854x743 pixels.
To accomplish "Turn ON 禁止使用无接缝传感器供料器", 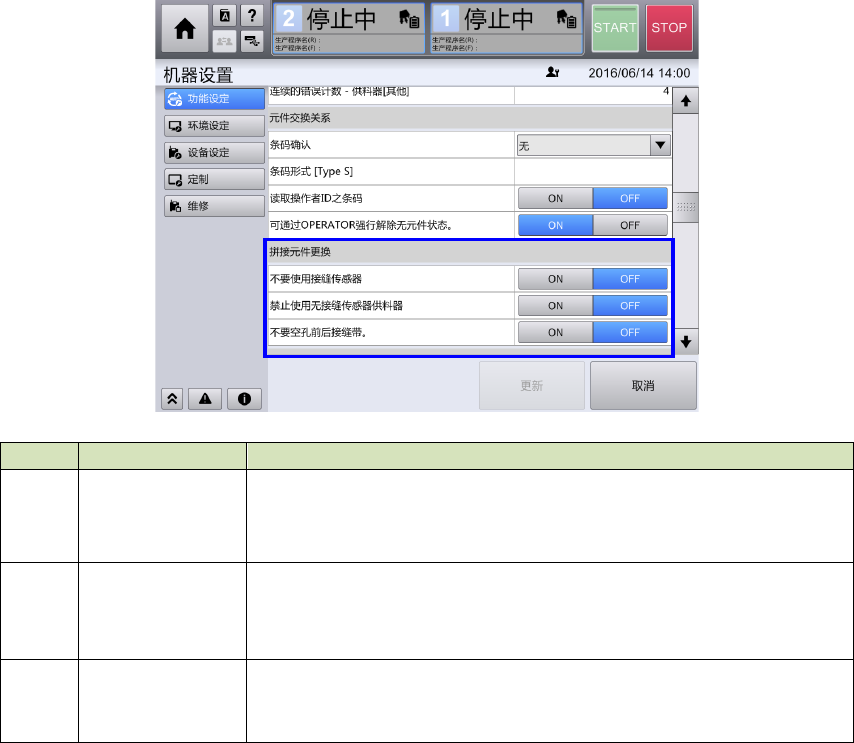I will (556, 306).
